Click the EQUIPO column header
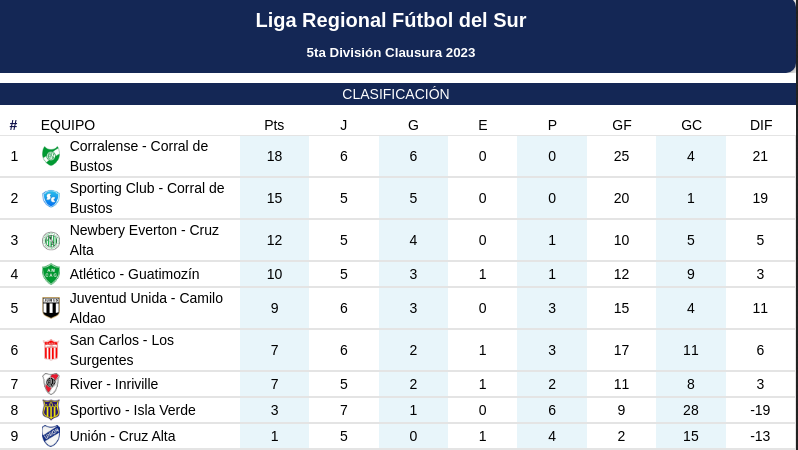Screen dimensions: 798x450 [x=68, y=125]
